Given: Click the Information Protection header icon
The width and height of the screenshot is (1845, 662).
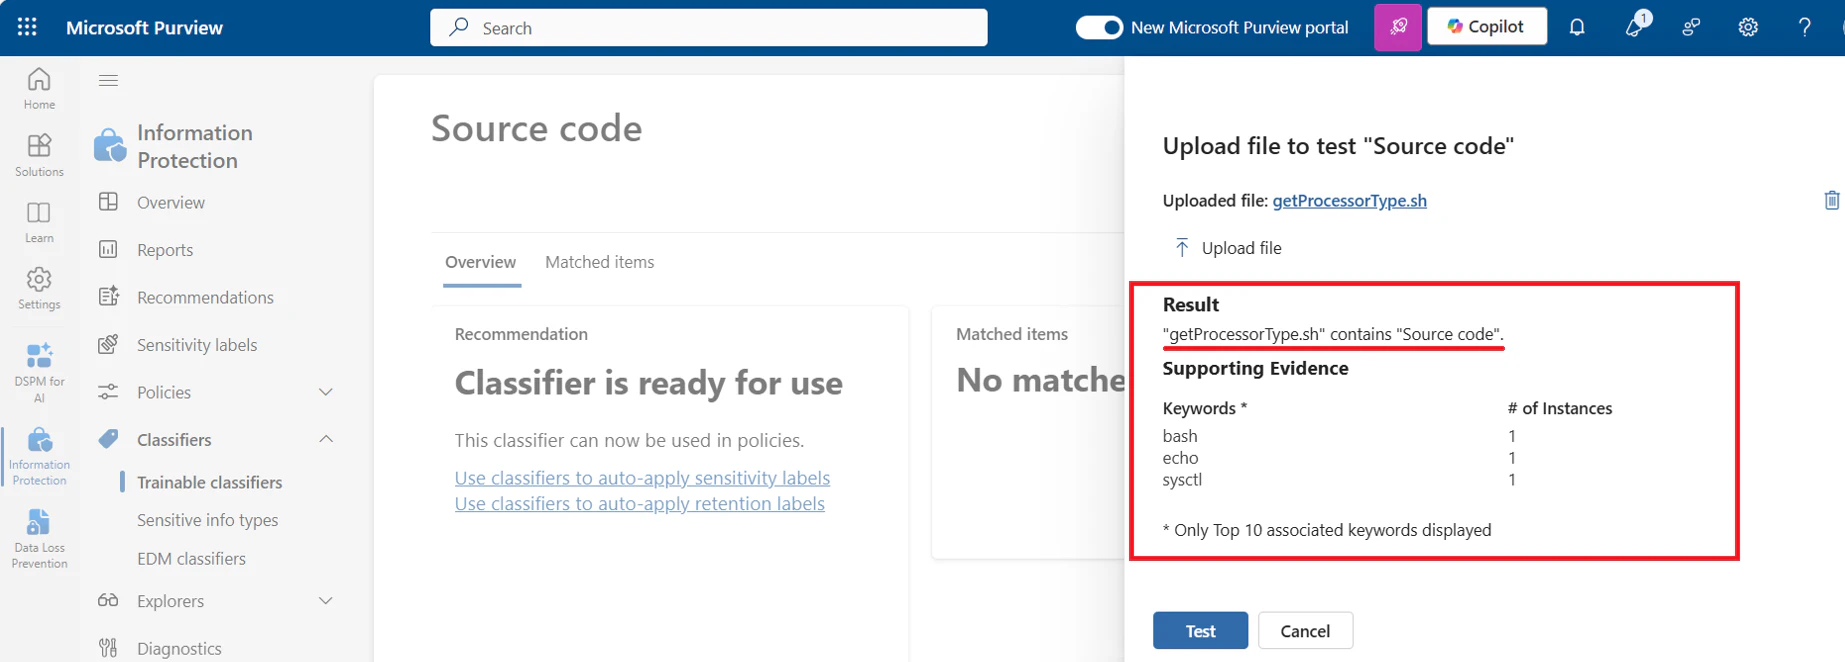Looking at the screenshot, I should click(x=110, y=146).
